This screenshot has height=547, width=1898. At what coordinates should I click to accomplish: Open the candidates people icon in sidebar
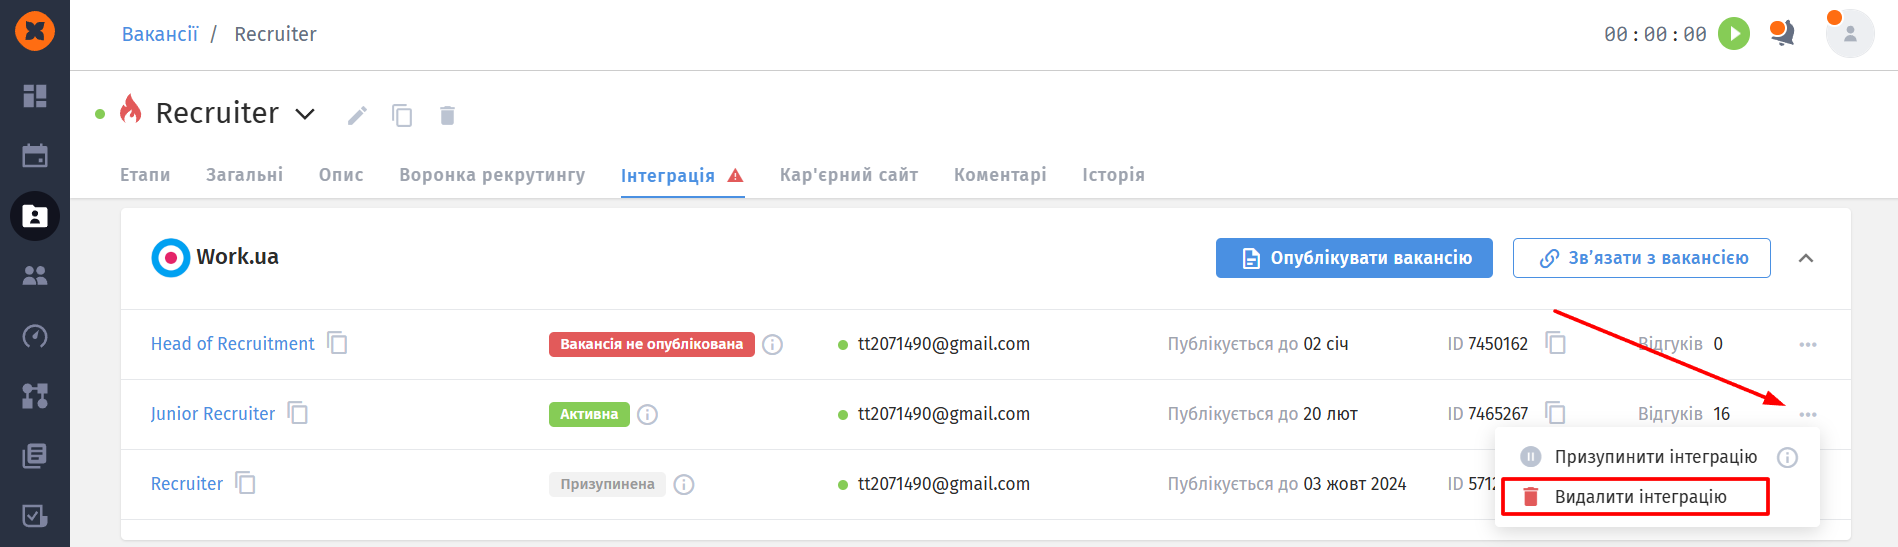coord(35,276)
